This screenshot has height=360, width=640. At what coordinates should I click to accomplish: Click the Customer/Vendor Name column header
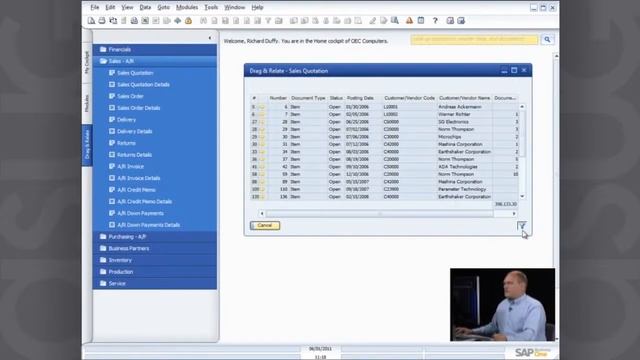[464, 98]
